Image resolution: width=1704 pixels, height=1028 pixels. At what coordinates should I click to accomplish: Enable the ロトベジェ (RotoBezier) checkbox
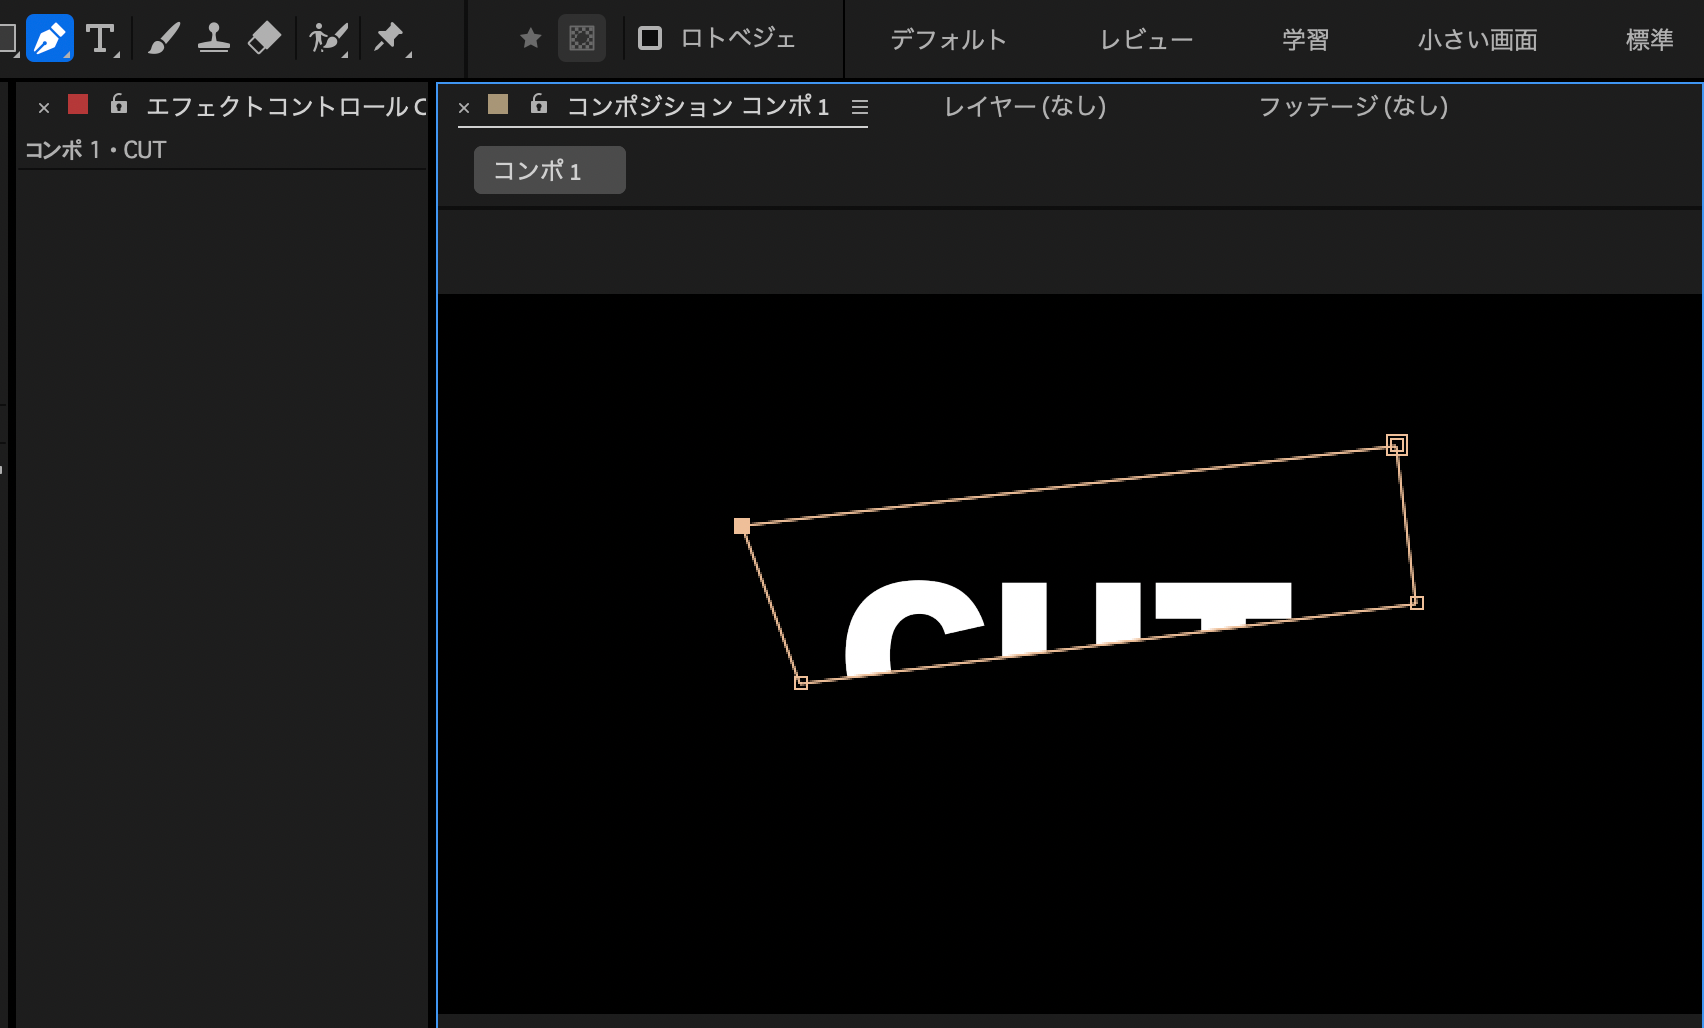coord(650,39)
